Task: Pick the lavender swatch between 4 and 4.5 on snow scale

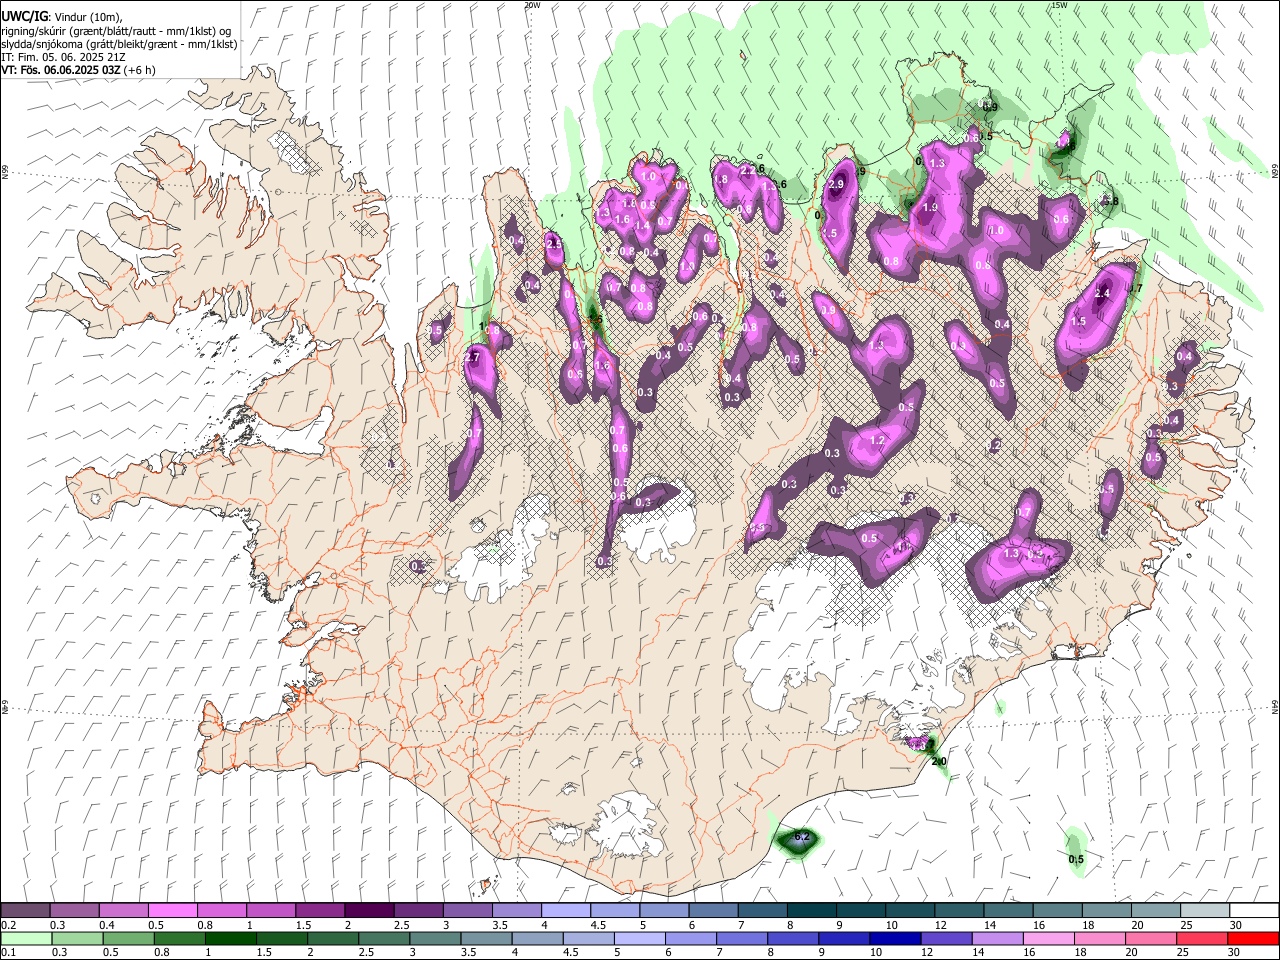Action: click(x=564, y=911)
